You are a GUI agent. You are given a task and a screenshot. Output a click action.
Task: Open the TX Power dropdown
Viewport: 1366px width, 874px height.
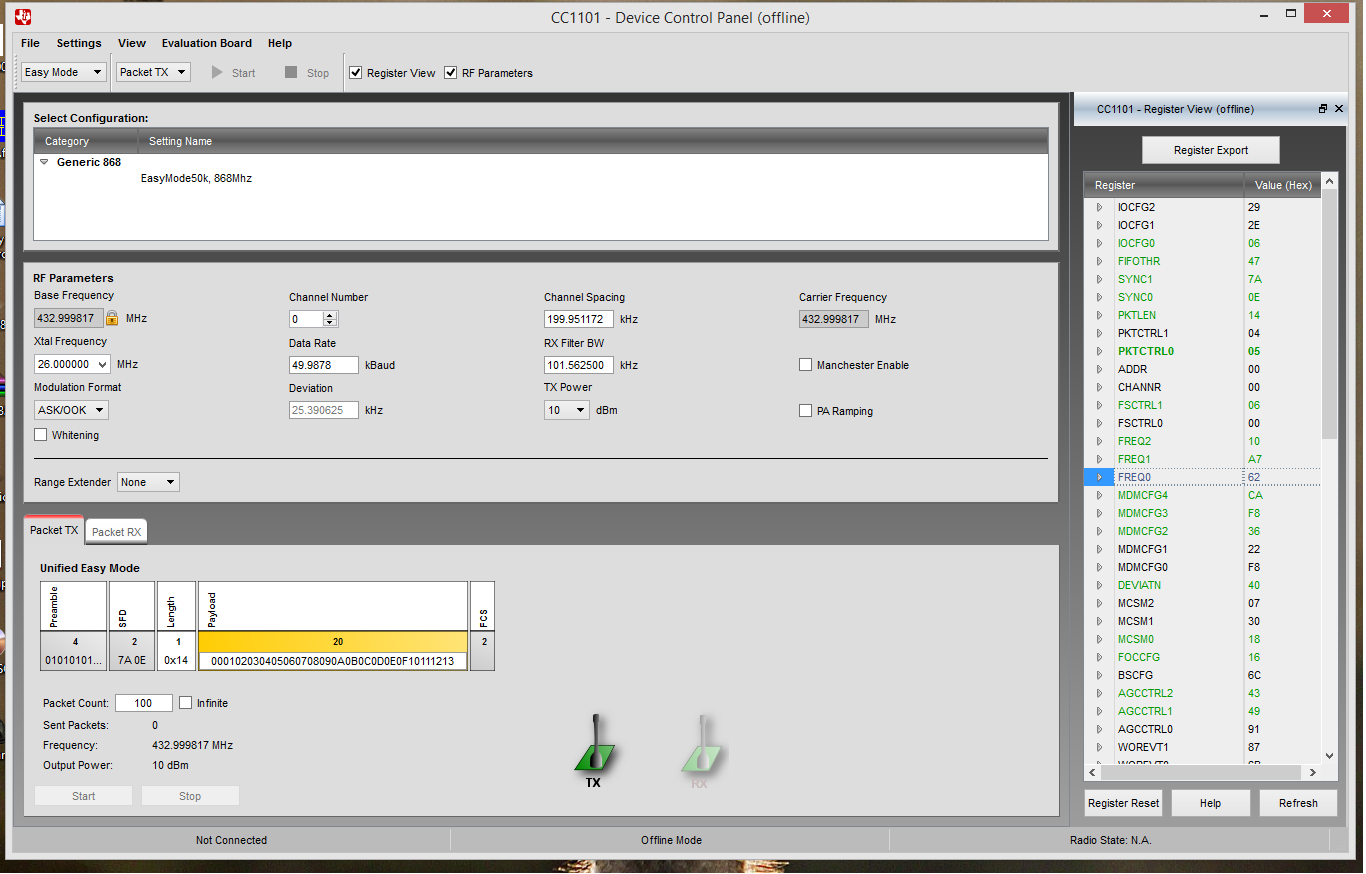[x=567, y=410]
